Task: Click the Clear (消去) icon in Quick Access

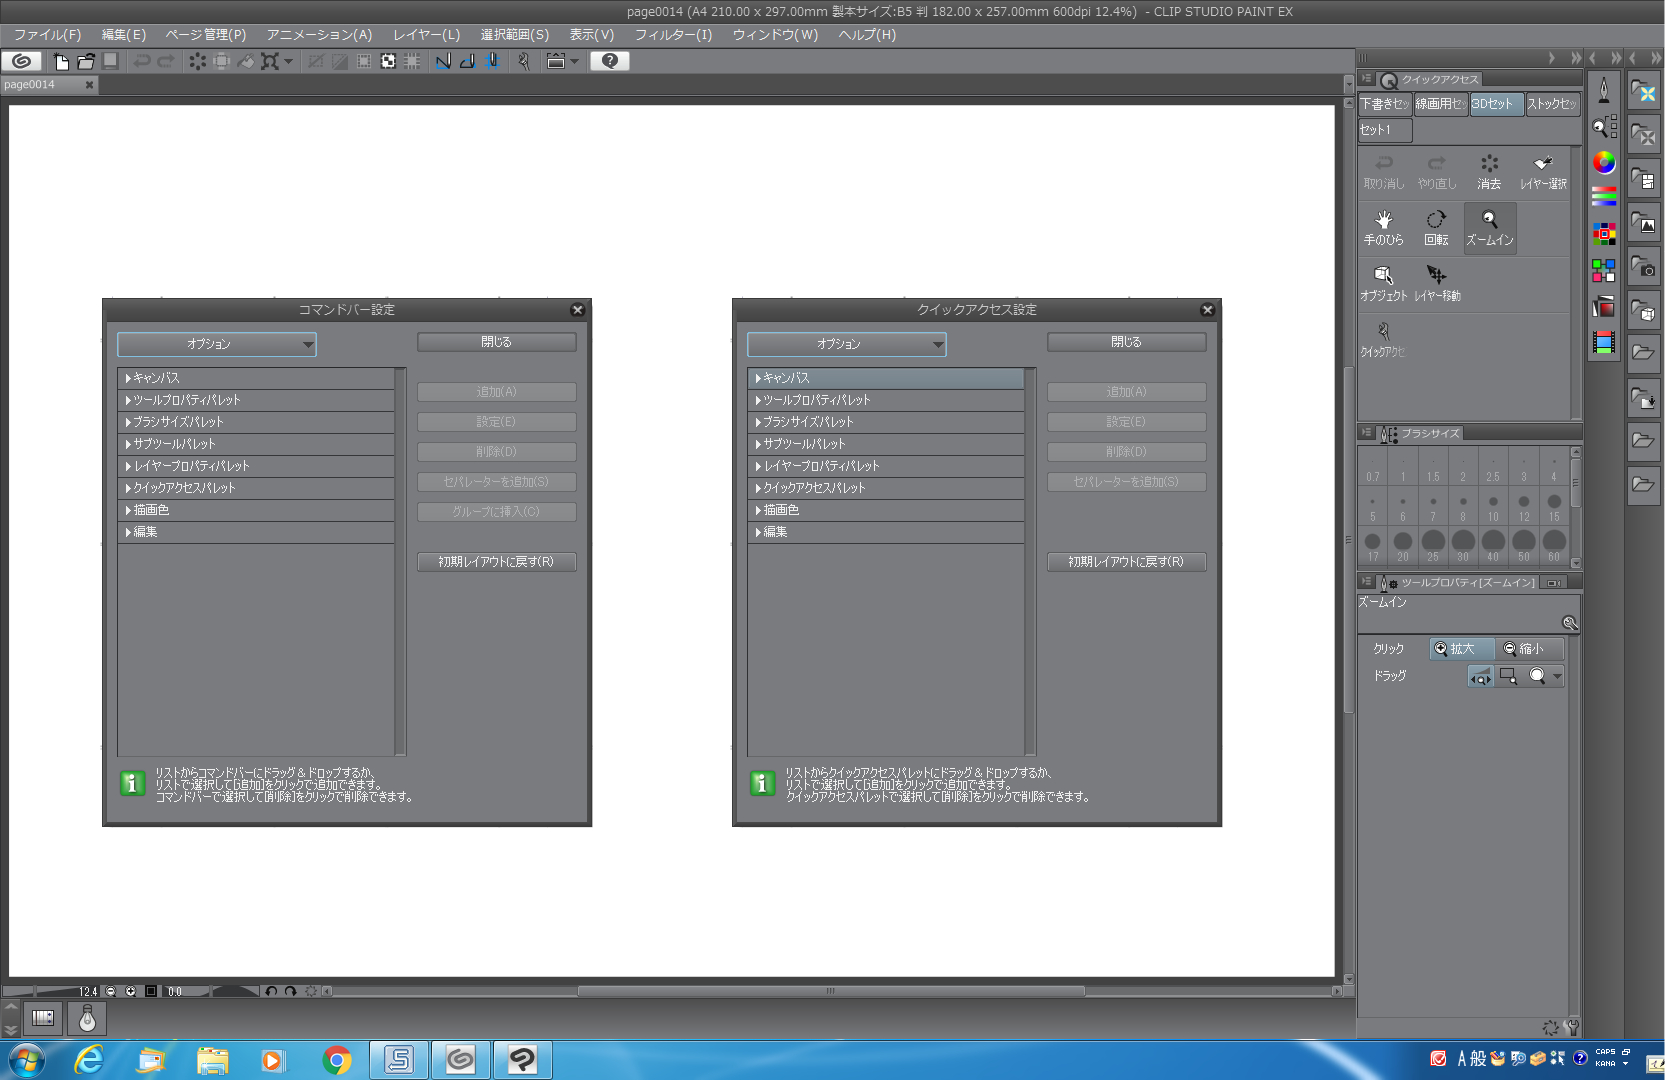Action: [x=1489, y=171]
